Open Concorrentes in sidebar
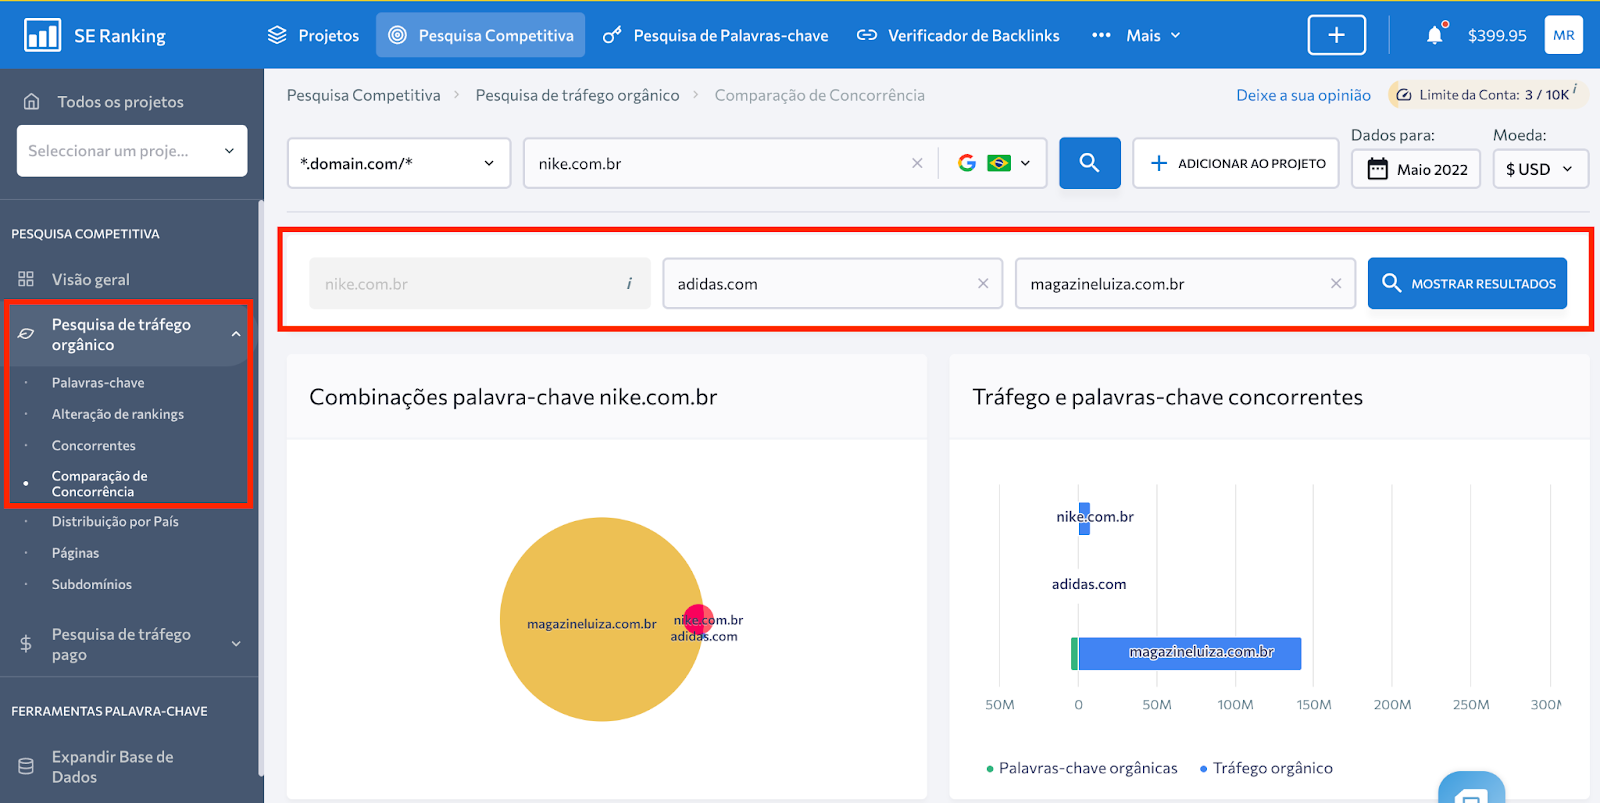The height and width of the screenshot is (803, 1600). (94, 445)
